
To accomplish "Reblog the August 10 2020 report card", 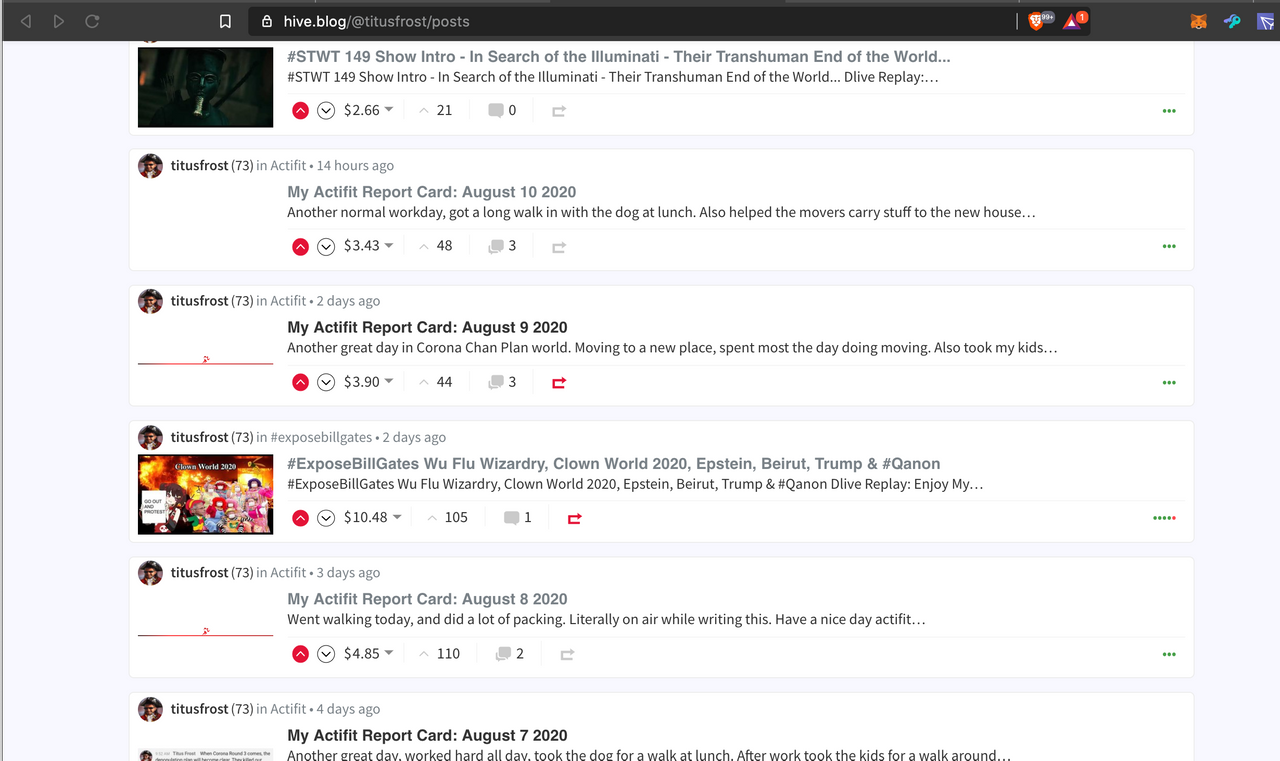I will 559,246.
